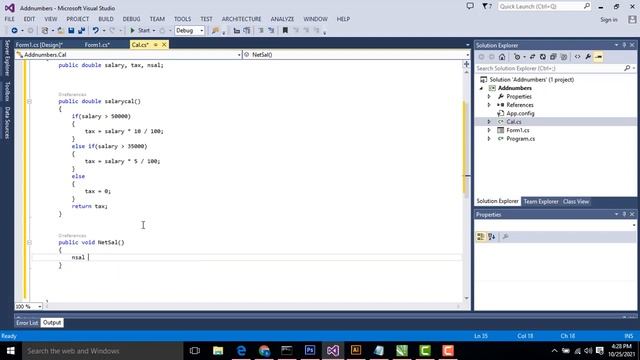Click Solution Explorer Home icon
This screenshot has width=640, height=360.
502,57
